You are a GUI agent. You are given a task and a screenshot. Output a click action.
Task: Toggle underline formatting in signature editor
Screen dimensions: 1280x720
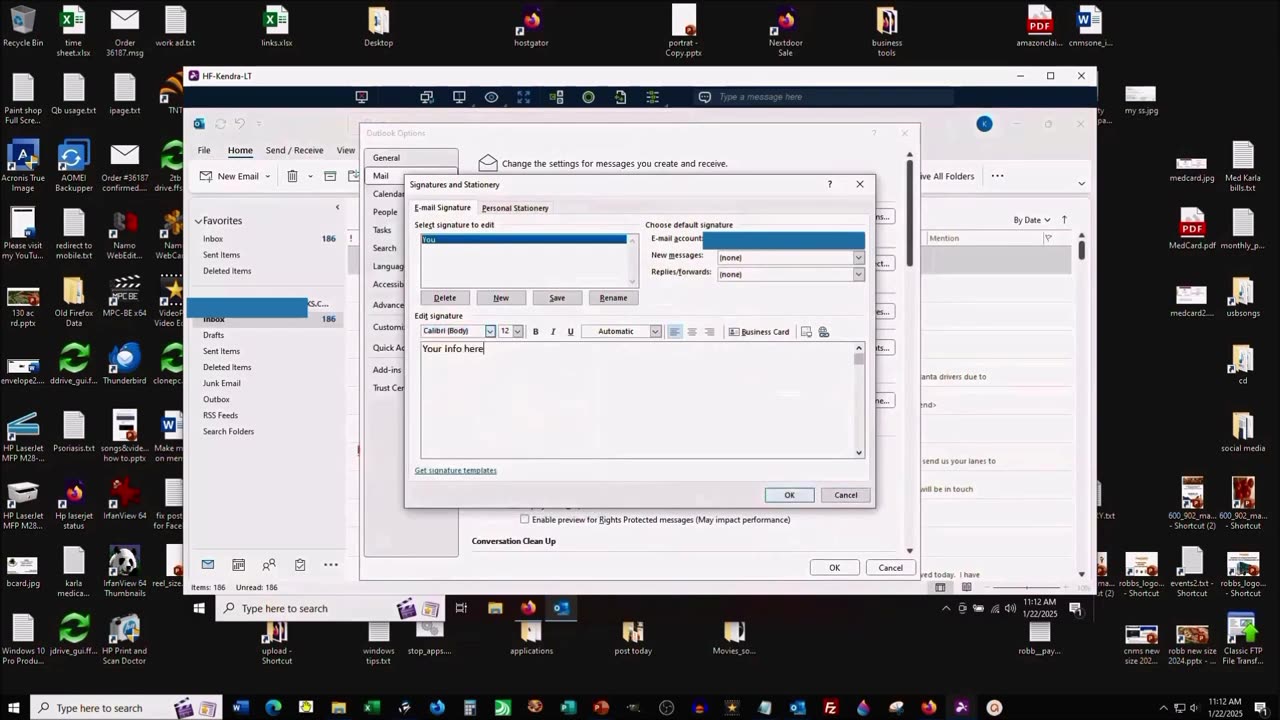pos(571,332)
